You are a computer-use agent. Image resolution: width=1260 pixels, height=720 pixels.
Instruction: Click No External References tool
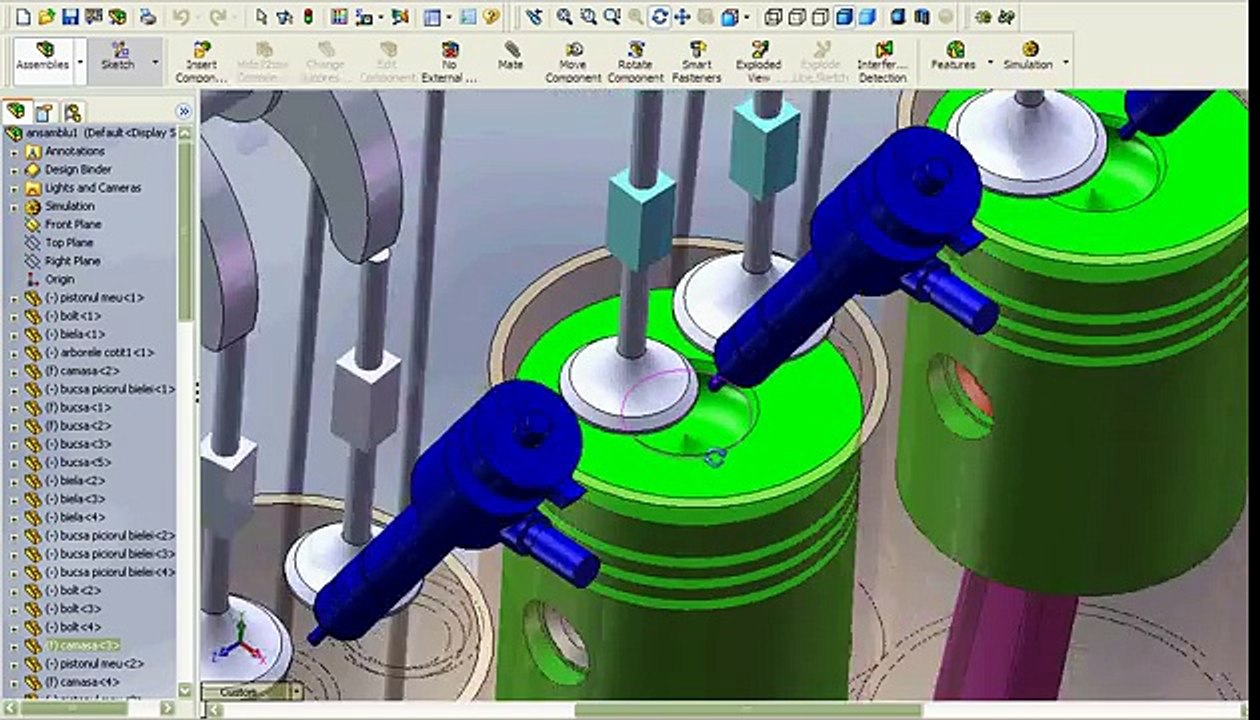pyautogui.click(x=449, y=62)
